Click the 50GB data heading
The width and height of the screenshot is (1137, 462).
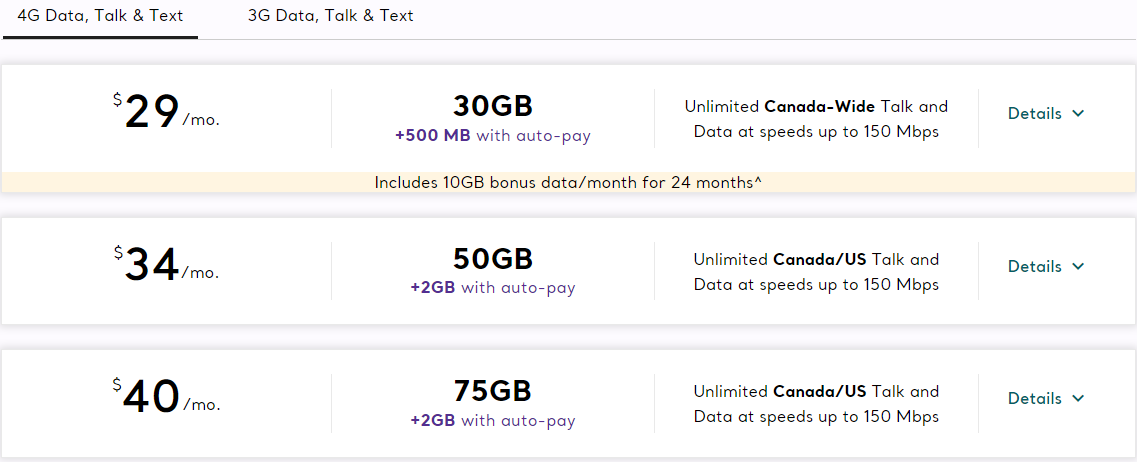click(x=493, y=259)
